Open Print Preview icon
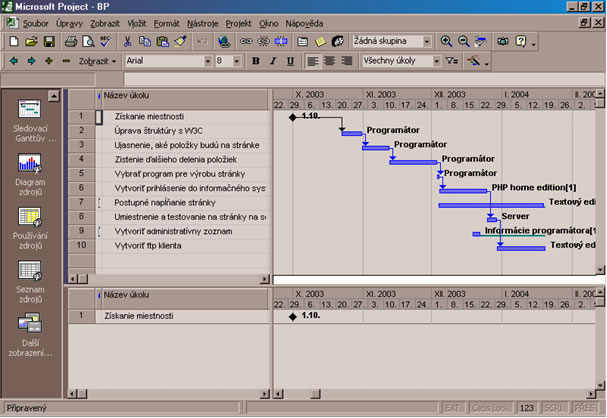This screenshot has height=418, width=607. (88, 41)
